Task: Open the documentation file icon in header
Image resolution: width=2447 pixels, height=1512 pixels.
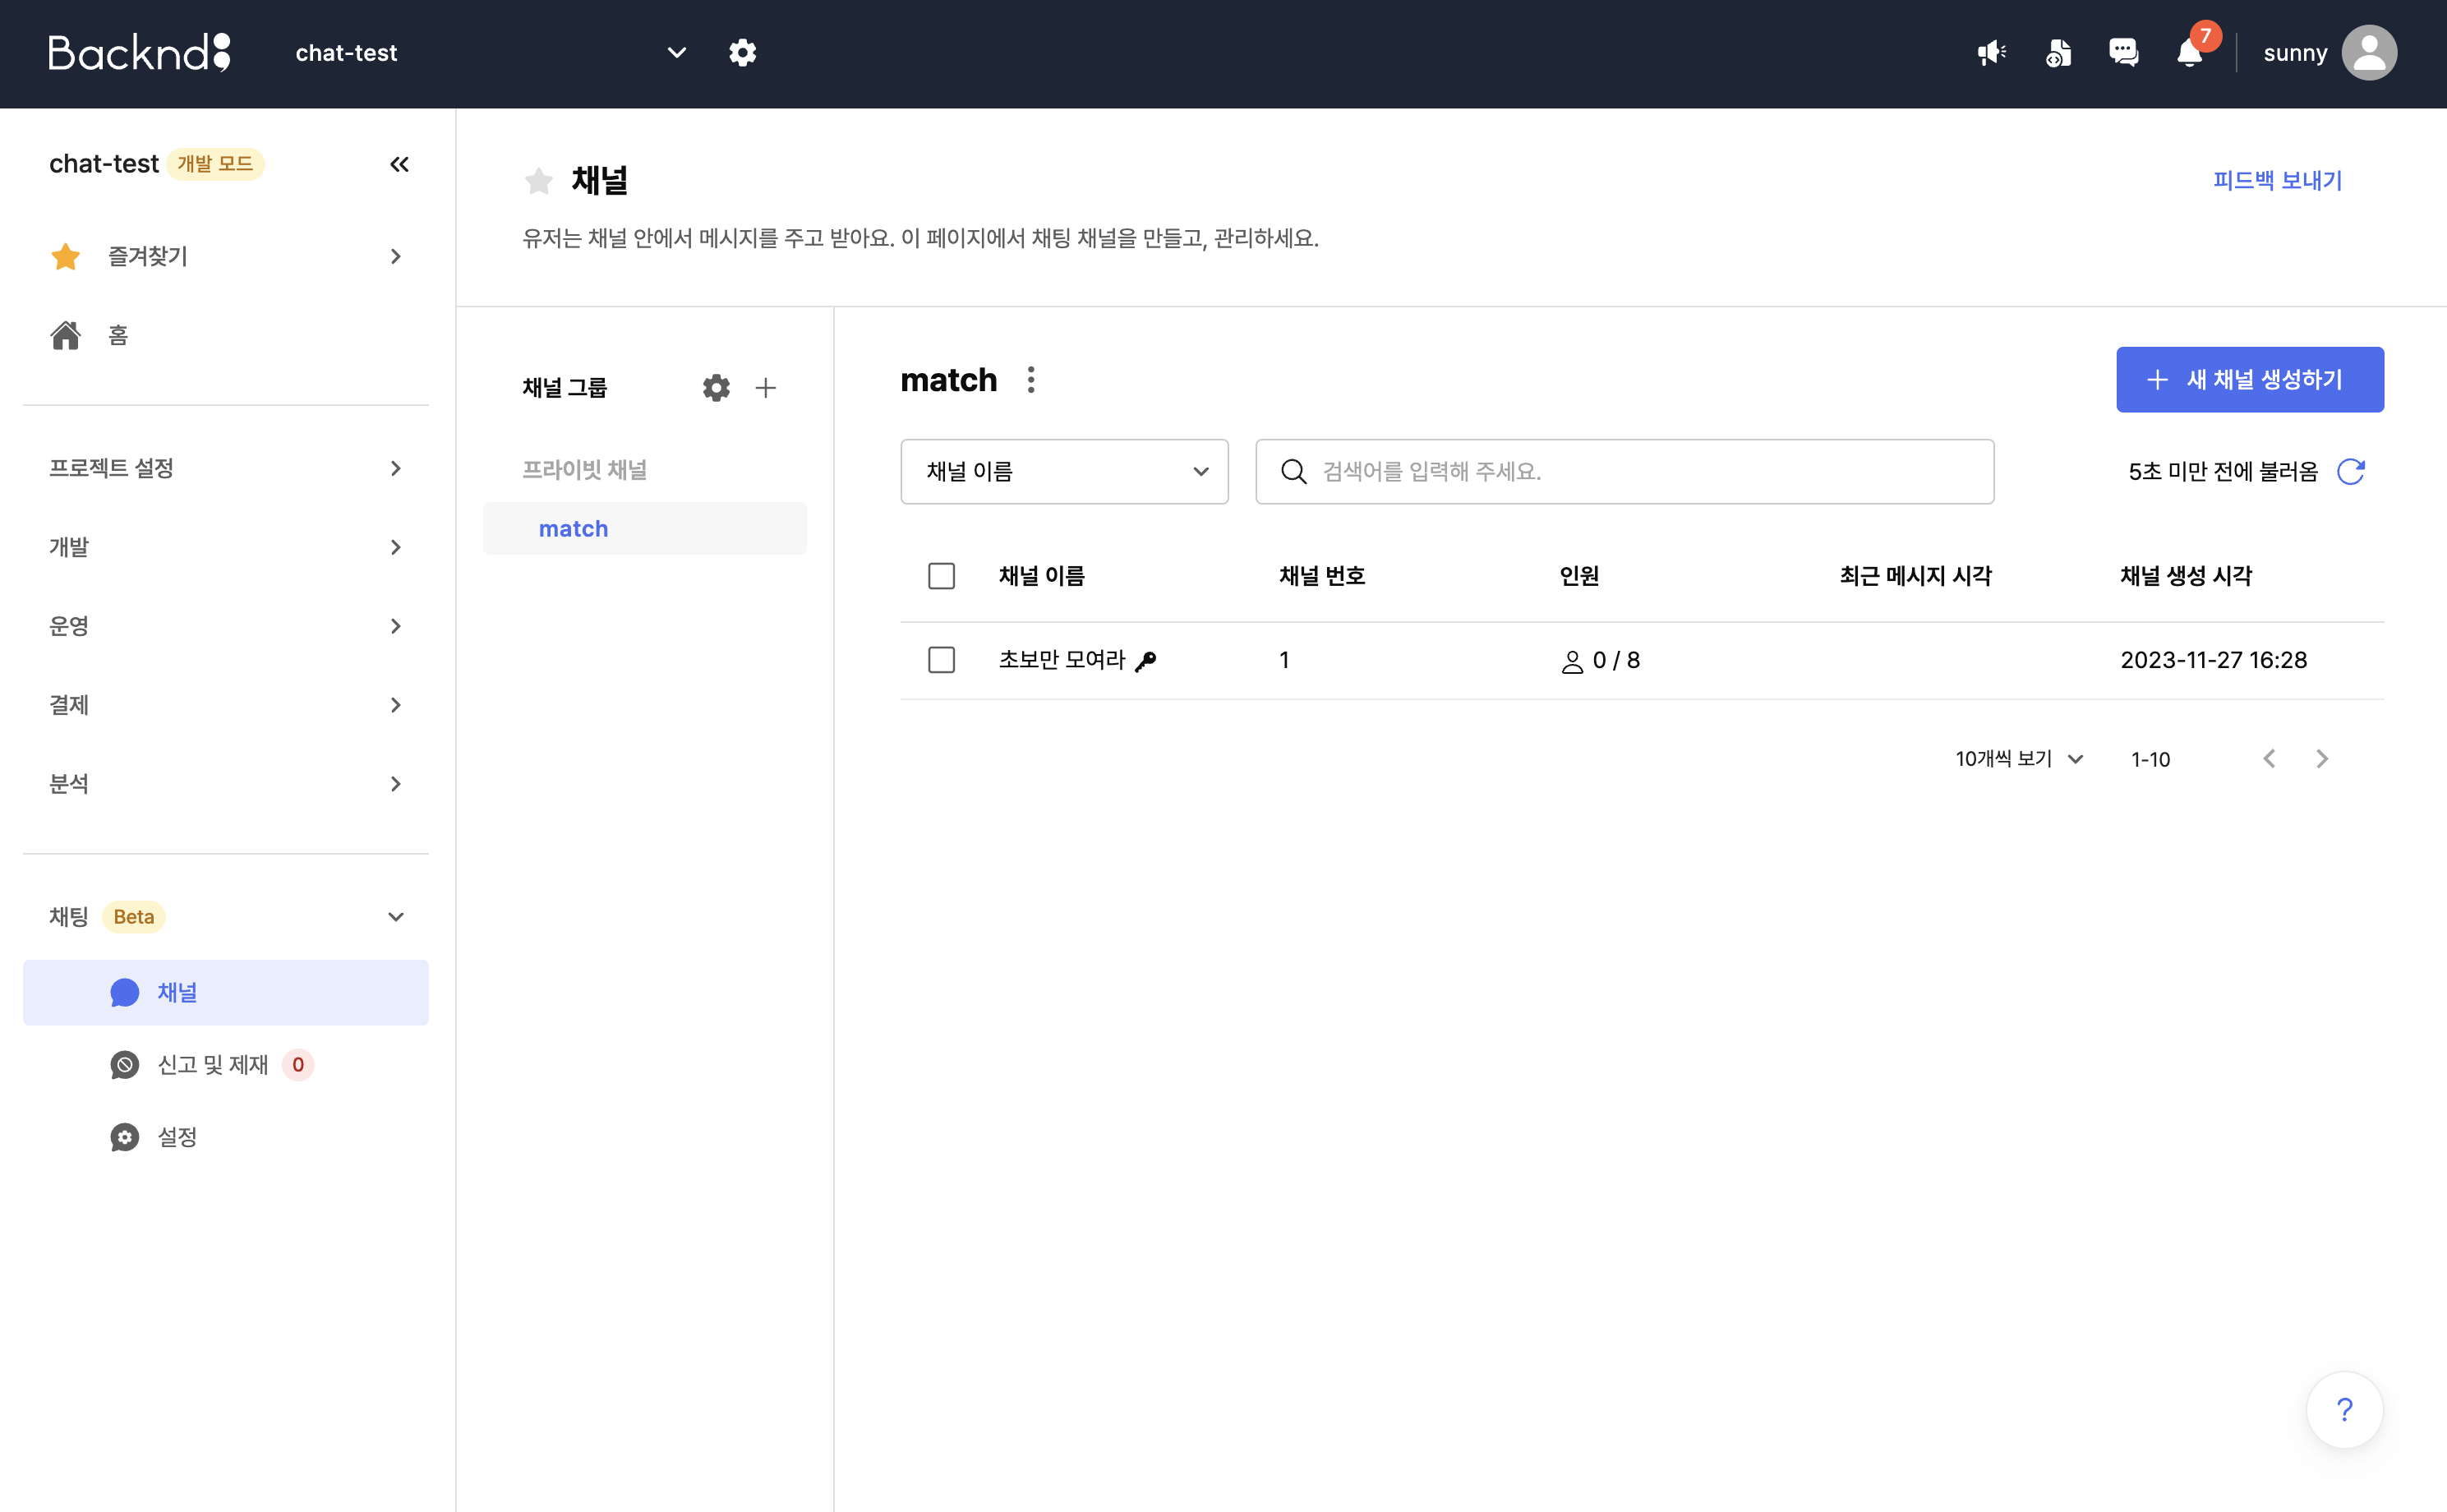Action: pos(2058,52)
